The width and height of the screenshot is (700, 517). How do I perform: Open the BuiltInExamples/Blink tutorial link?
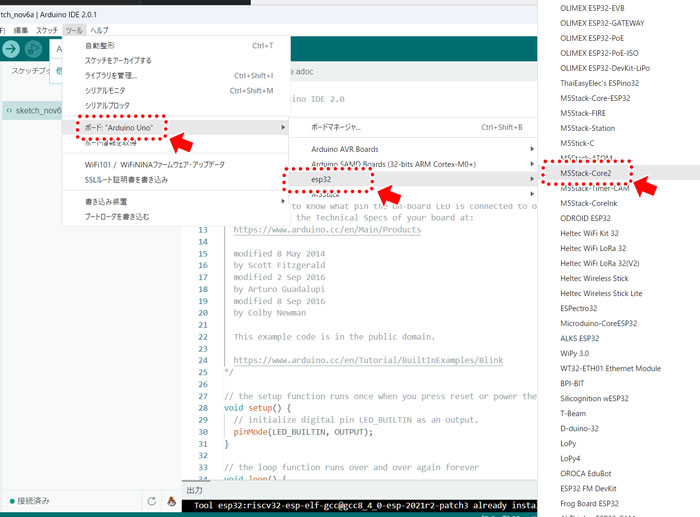(368, 360)
